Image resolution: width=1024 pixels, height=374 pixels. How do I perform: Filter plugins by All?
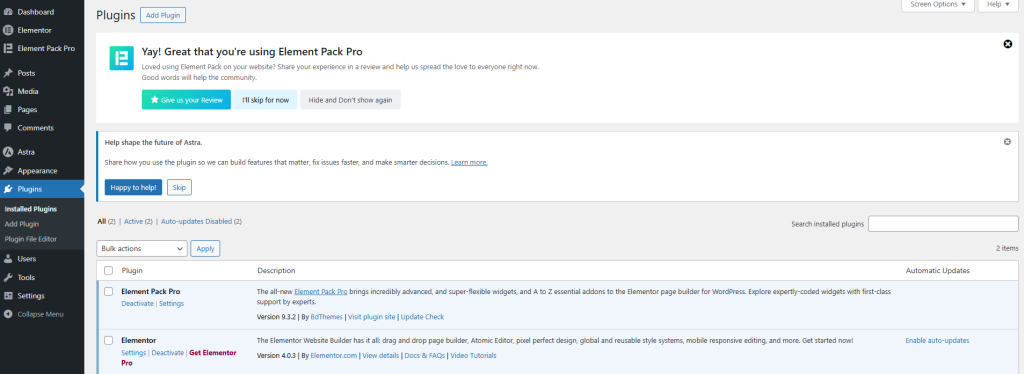tap(101, 222)
